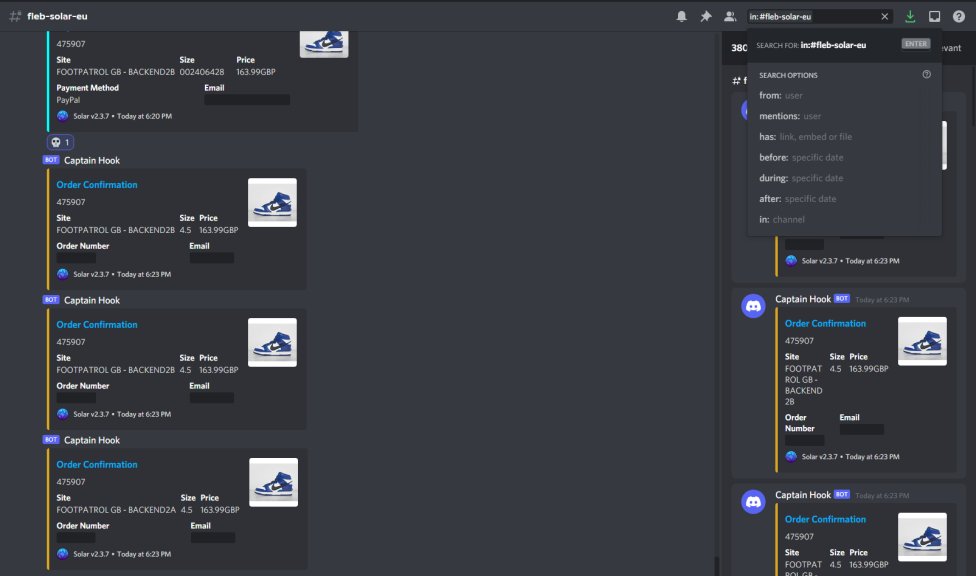The width and height of the screenshot is (976, 576).
Task: Open sneaker thumbnail in bottom search result
Action: 922,537
